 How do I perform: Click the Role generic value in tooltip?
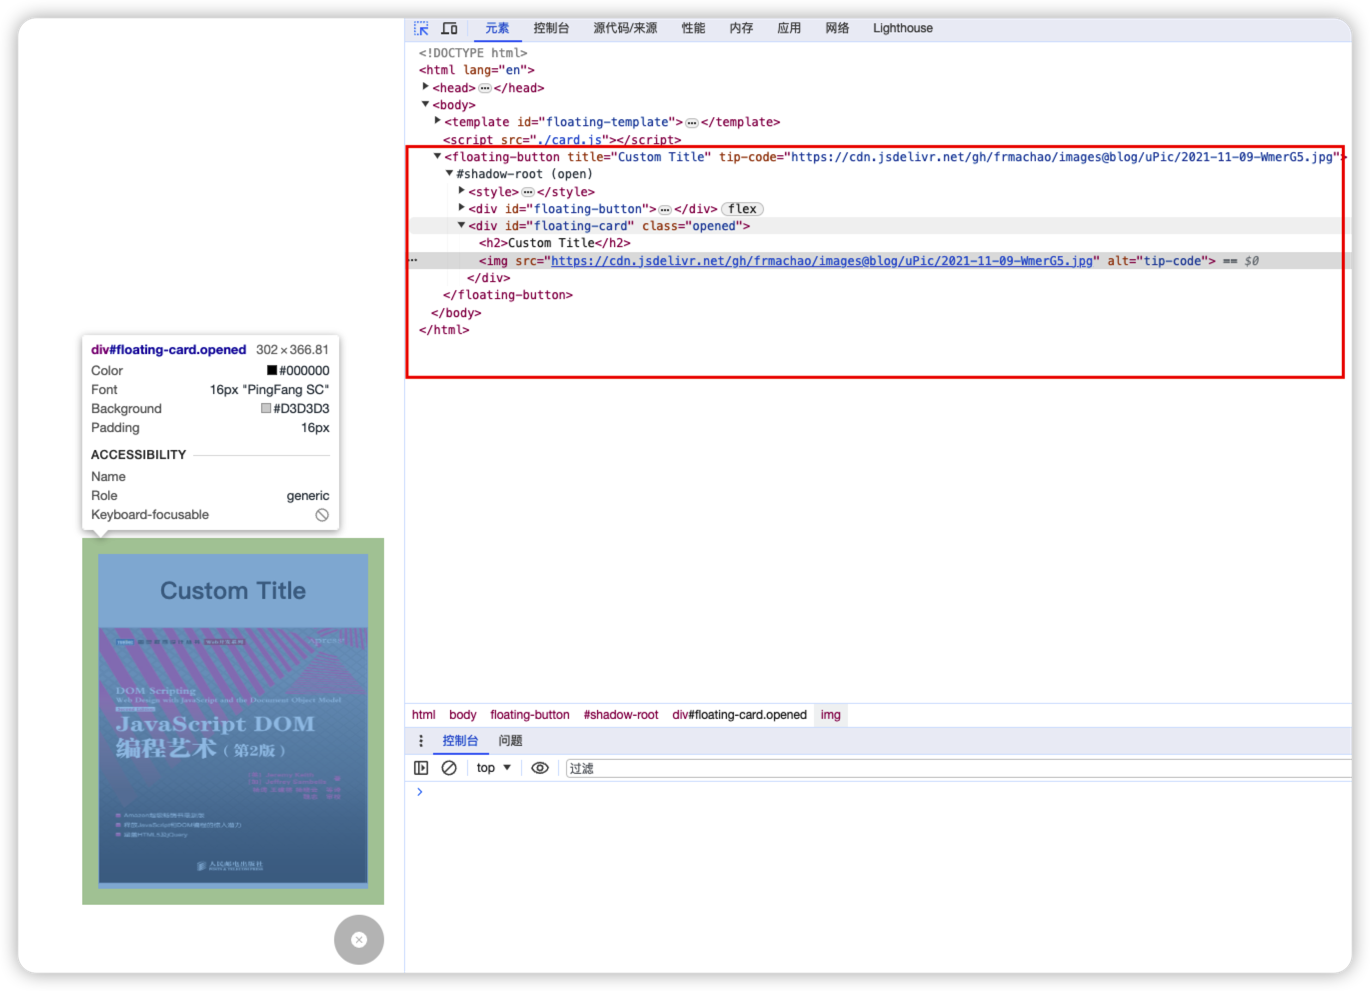pos(308,496)
